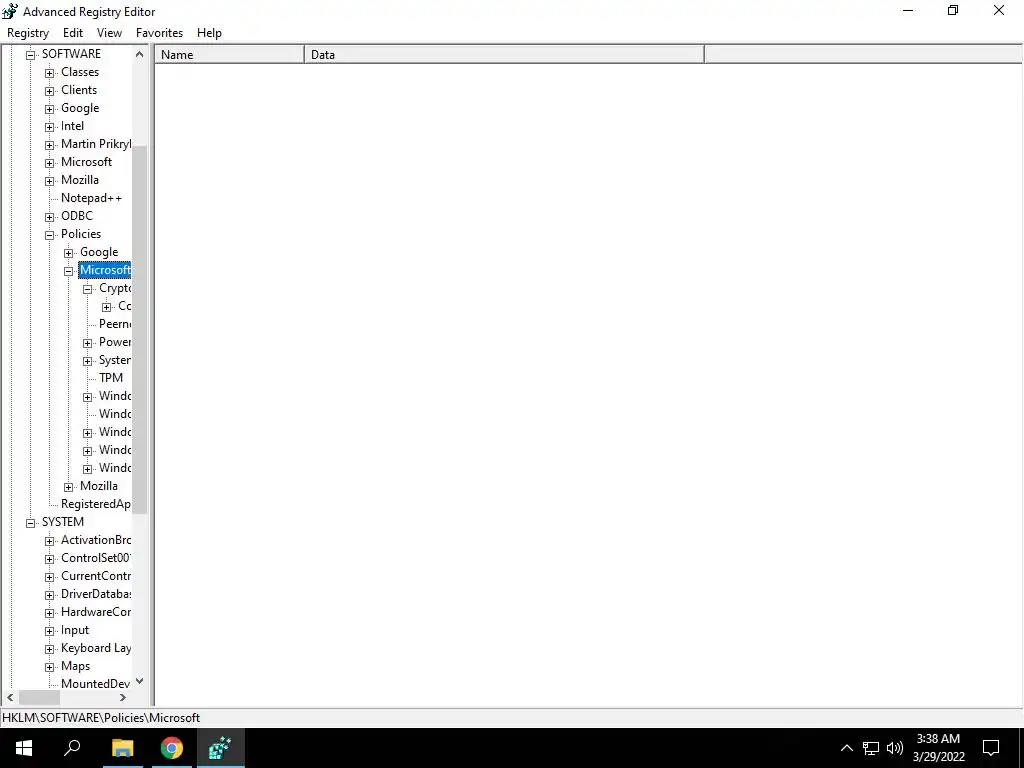
Task: Expand the Clients key
Action: [x=49, y=91]
